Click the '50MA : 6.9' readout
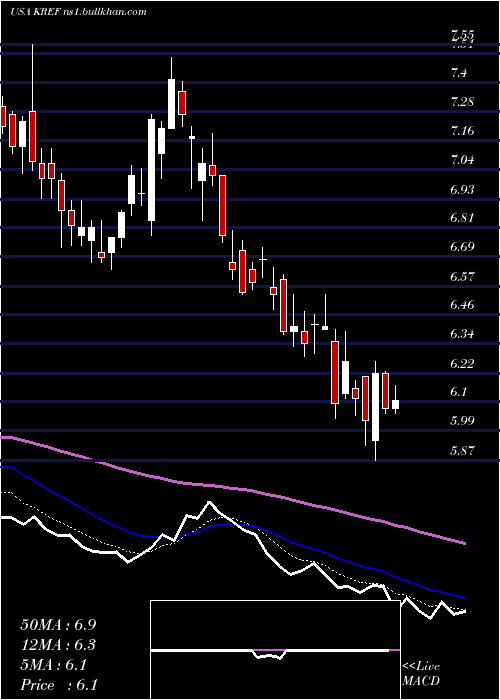The image size is (500, 700). (x=58, y=625)
